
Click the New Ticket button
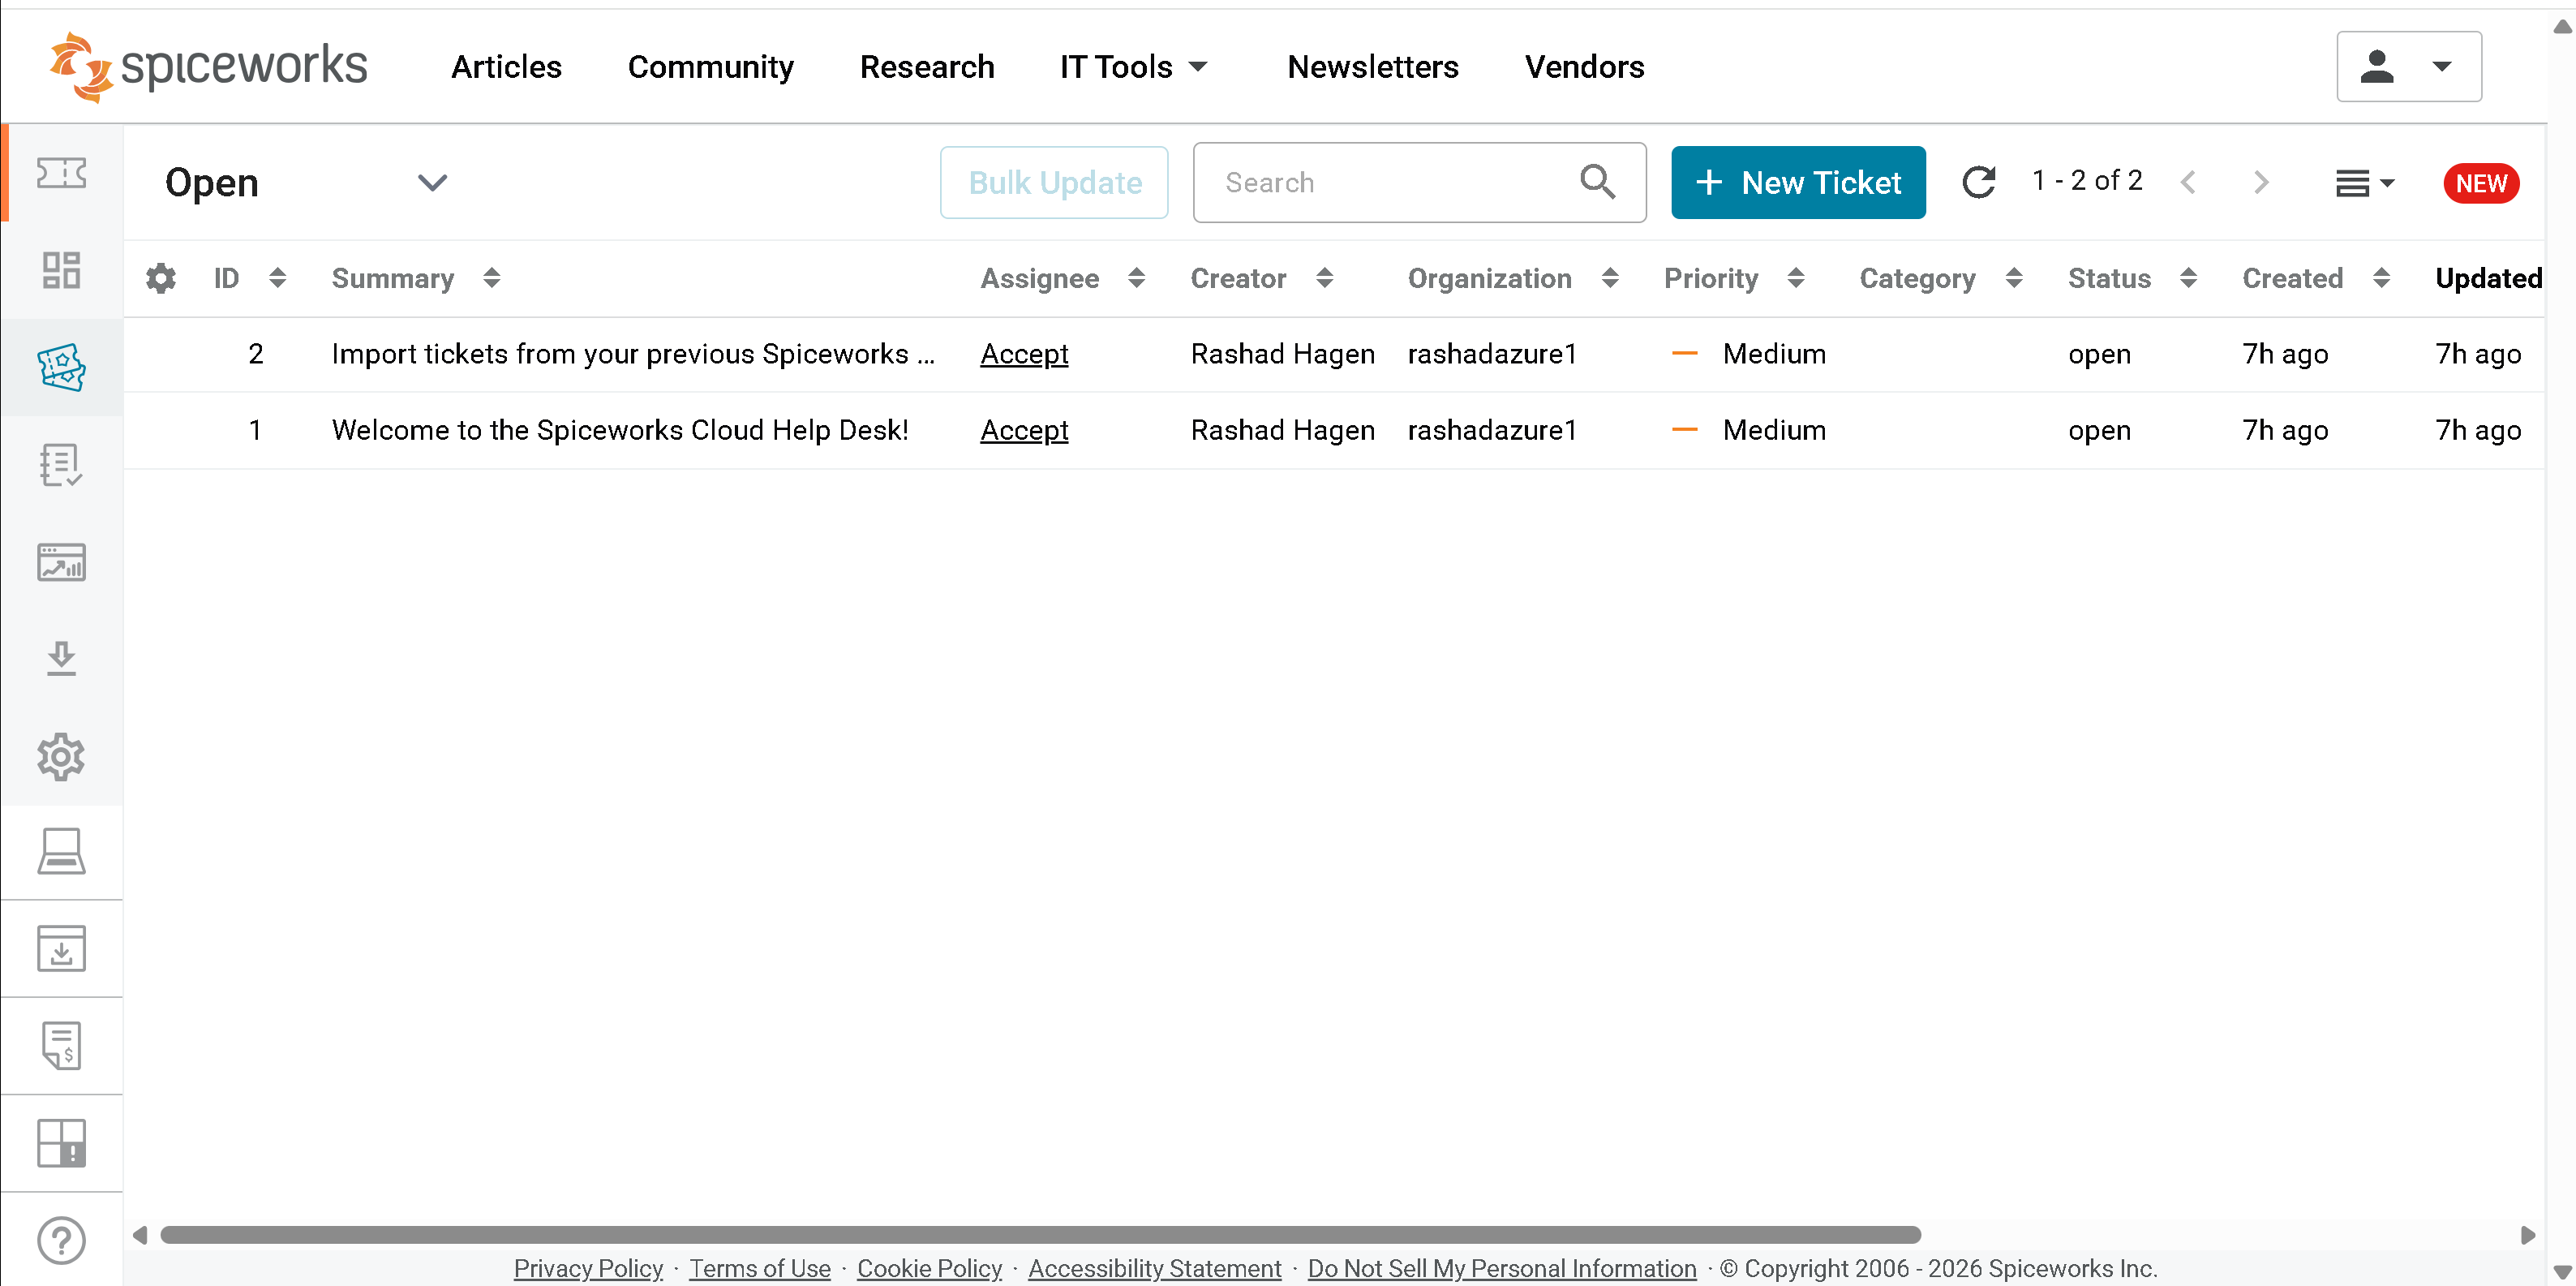1797,183
